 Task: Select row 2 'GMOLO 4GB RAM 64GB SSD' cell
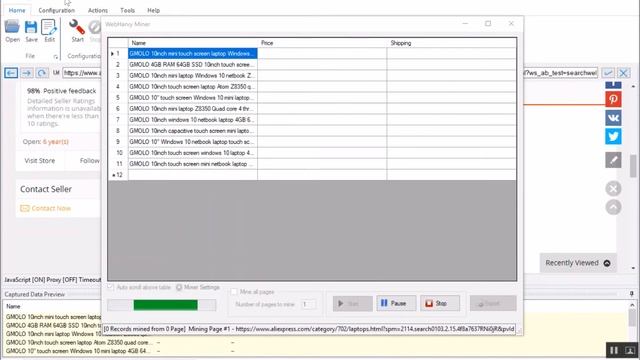[193, 64]
